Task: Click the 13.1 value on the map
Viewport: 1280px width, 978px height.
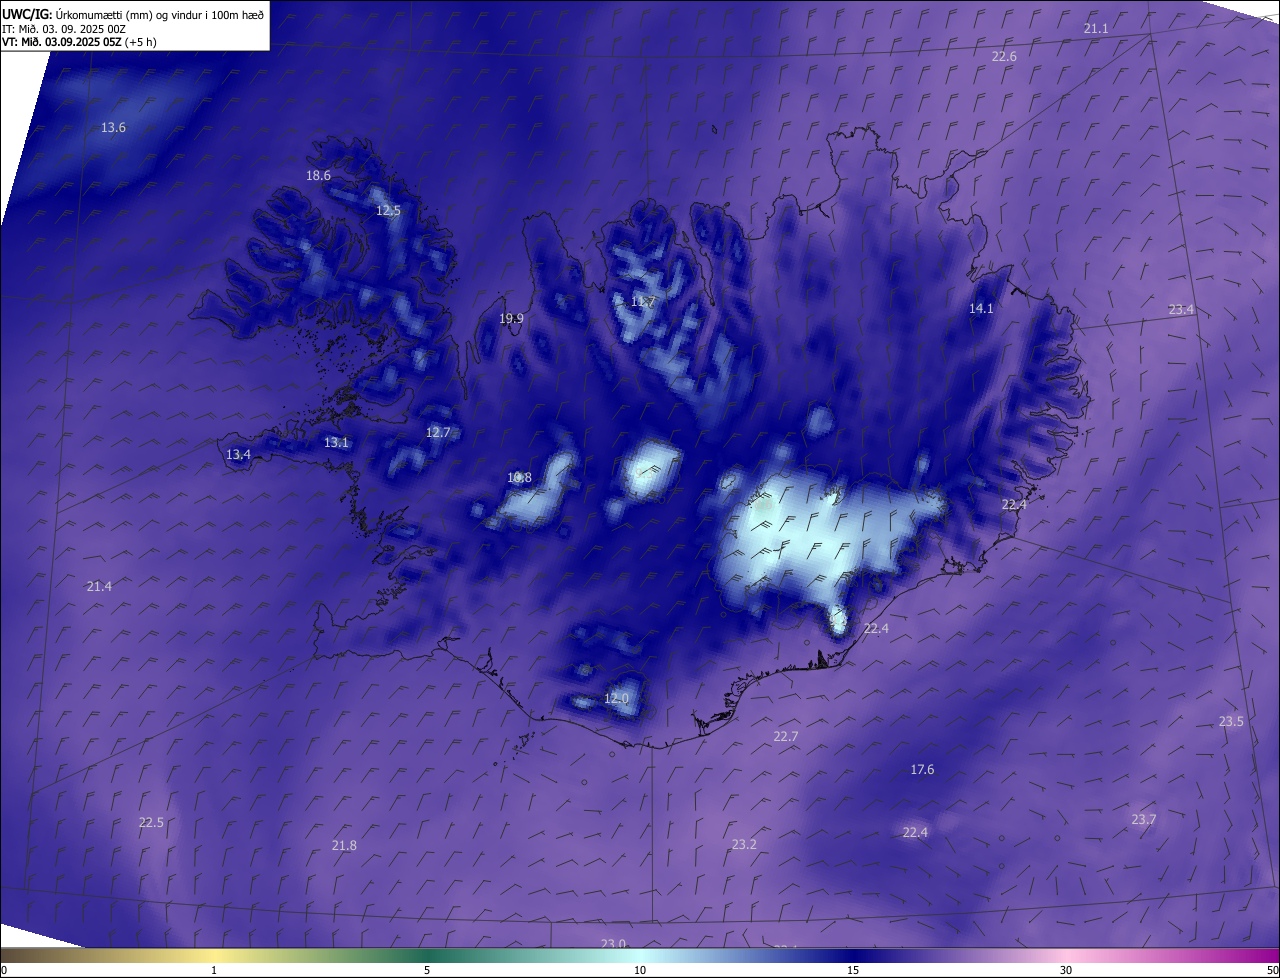Action: pos(336,442)
